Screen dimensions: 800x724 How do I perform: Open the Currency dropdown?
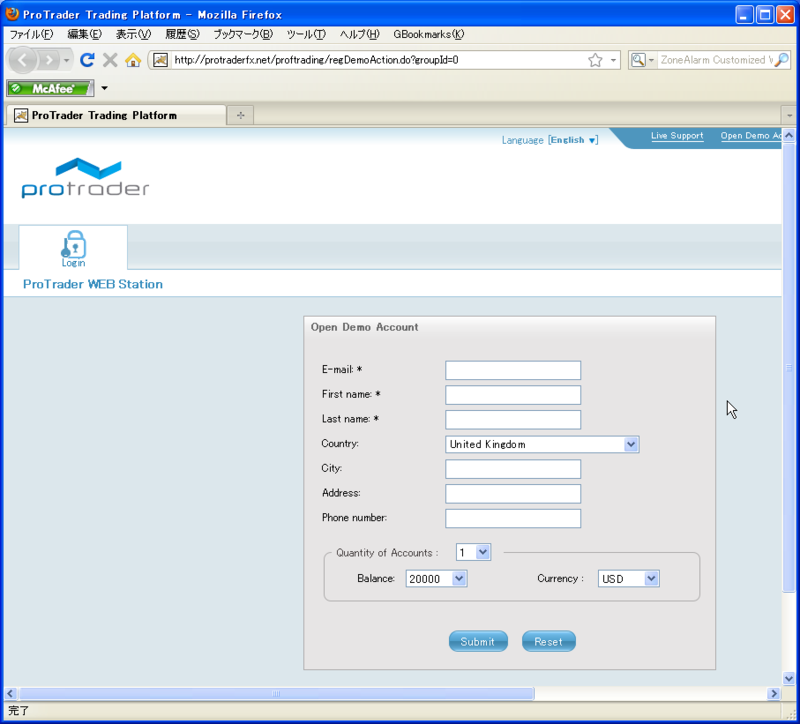[x=629, y=579]
